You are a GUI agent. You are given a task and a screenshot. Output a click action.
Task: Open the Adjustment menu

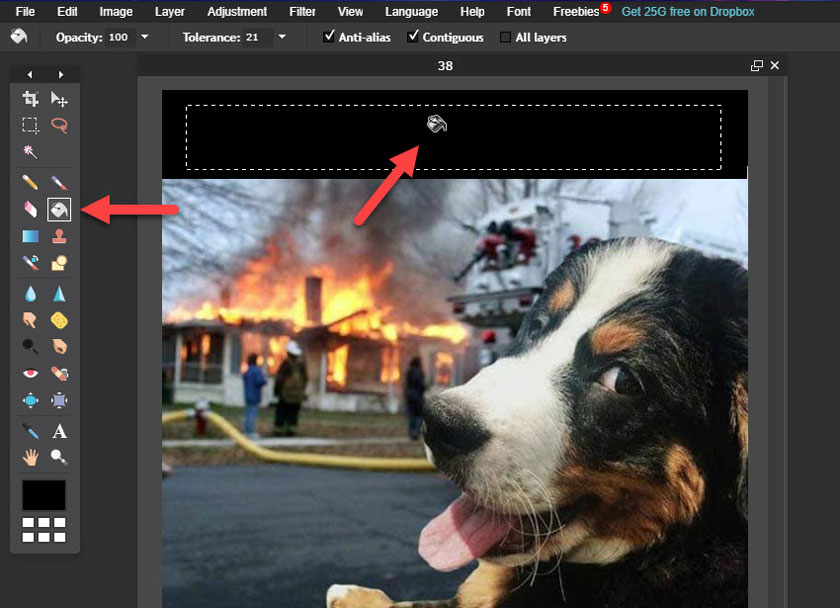click(237, 11)
